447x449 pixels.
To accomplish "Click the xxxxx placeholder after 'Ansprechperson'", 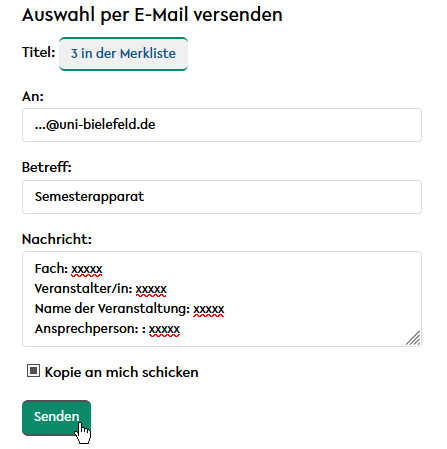I will pyautogui.click(x=164, y=329).
